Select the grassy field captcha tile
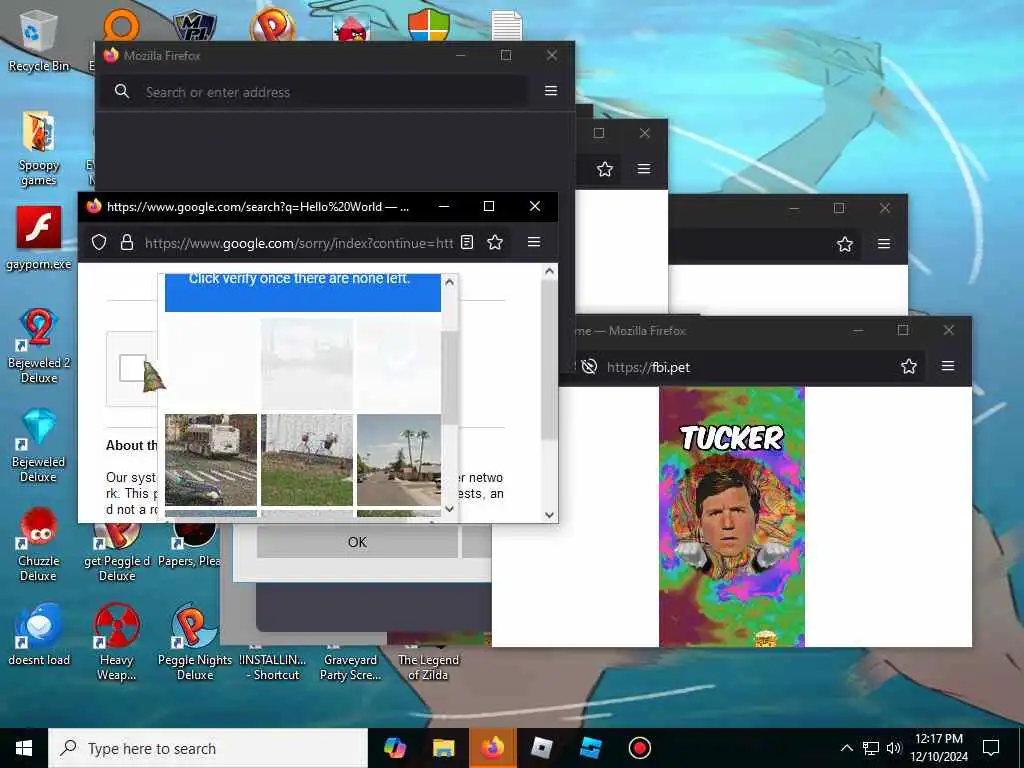 [307, 460]
